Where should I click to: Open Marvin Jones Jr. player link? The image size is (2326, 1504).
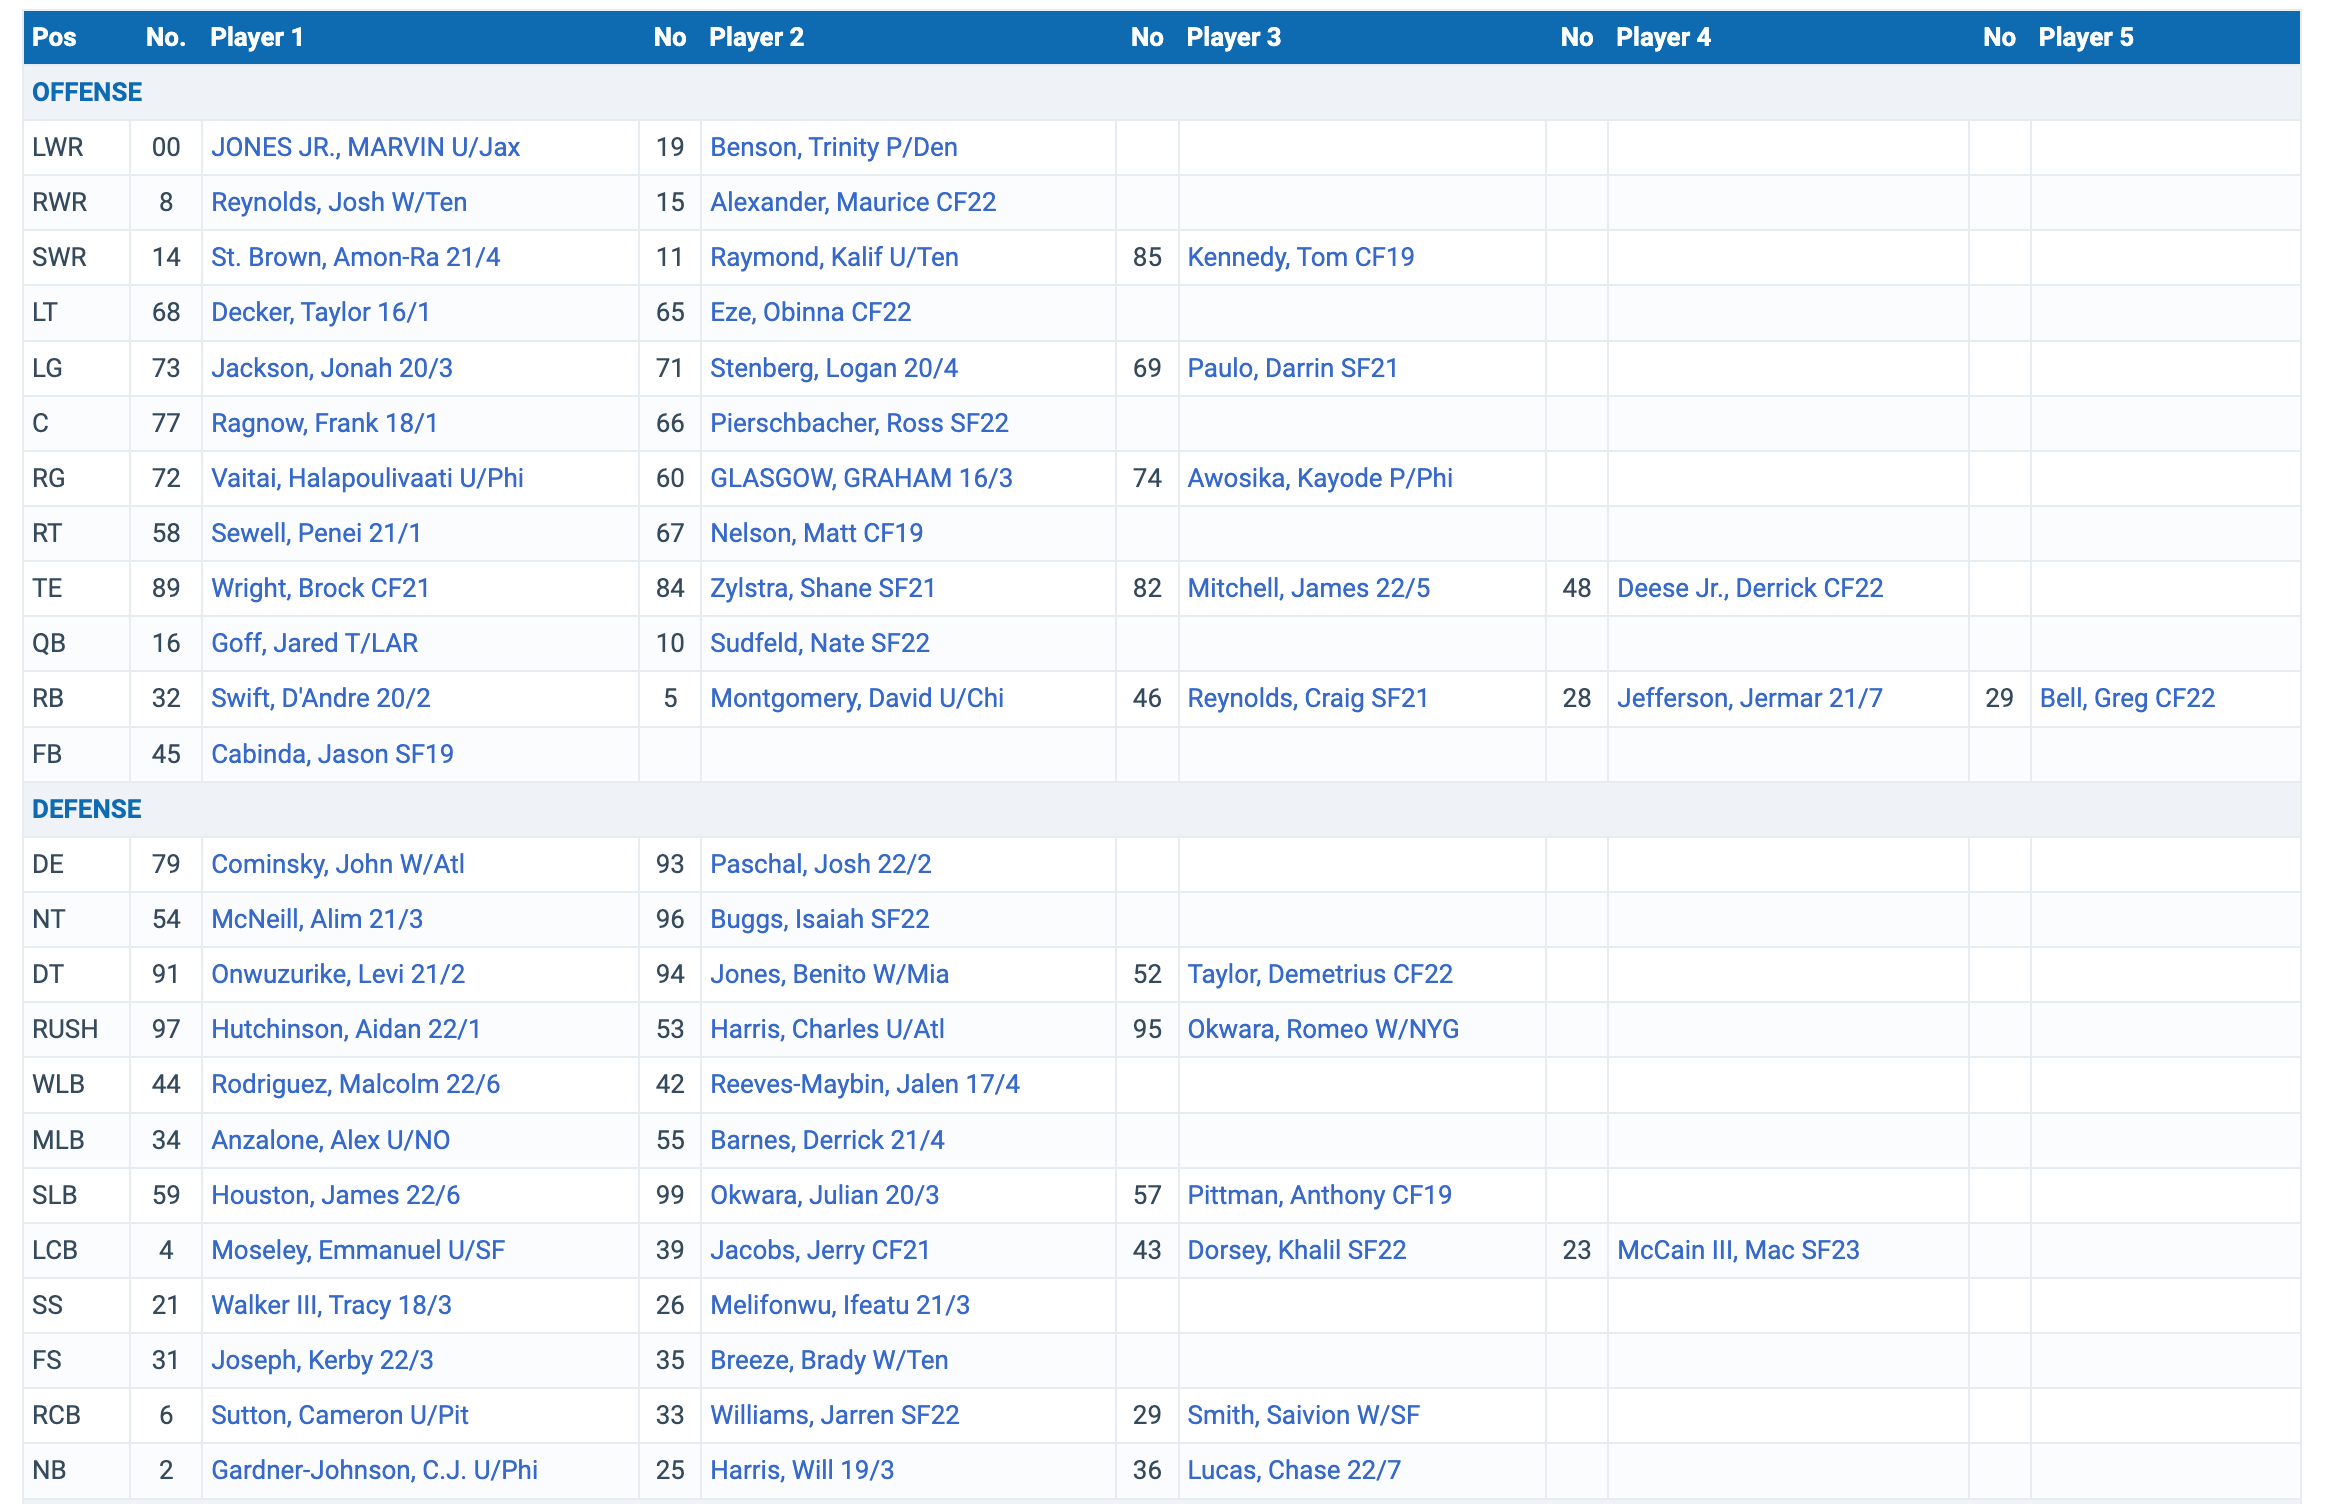(365, 147)
